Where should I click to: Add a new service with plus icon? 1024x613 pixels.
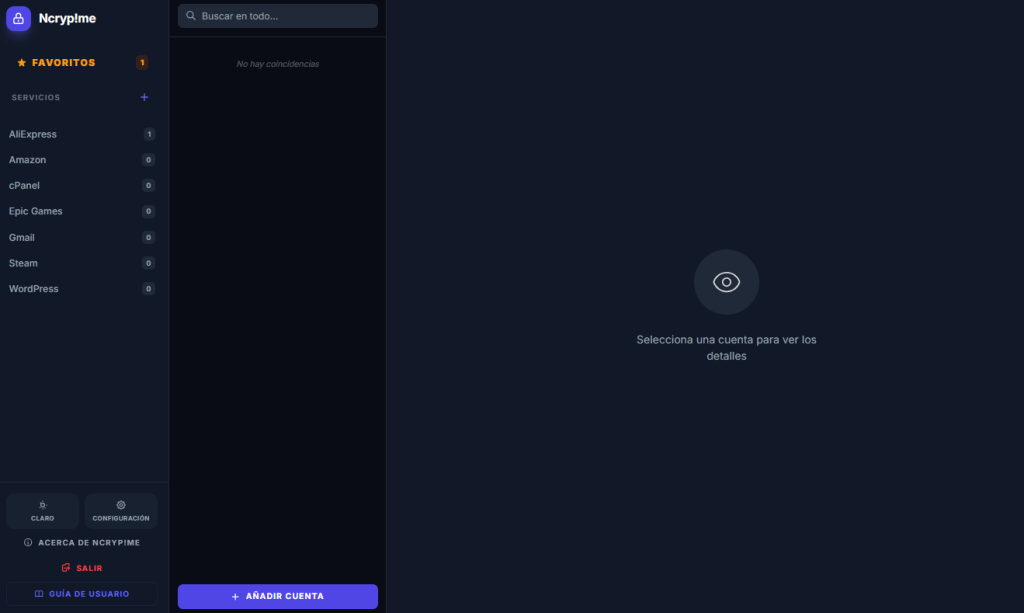click(144, 97)
